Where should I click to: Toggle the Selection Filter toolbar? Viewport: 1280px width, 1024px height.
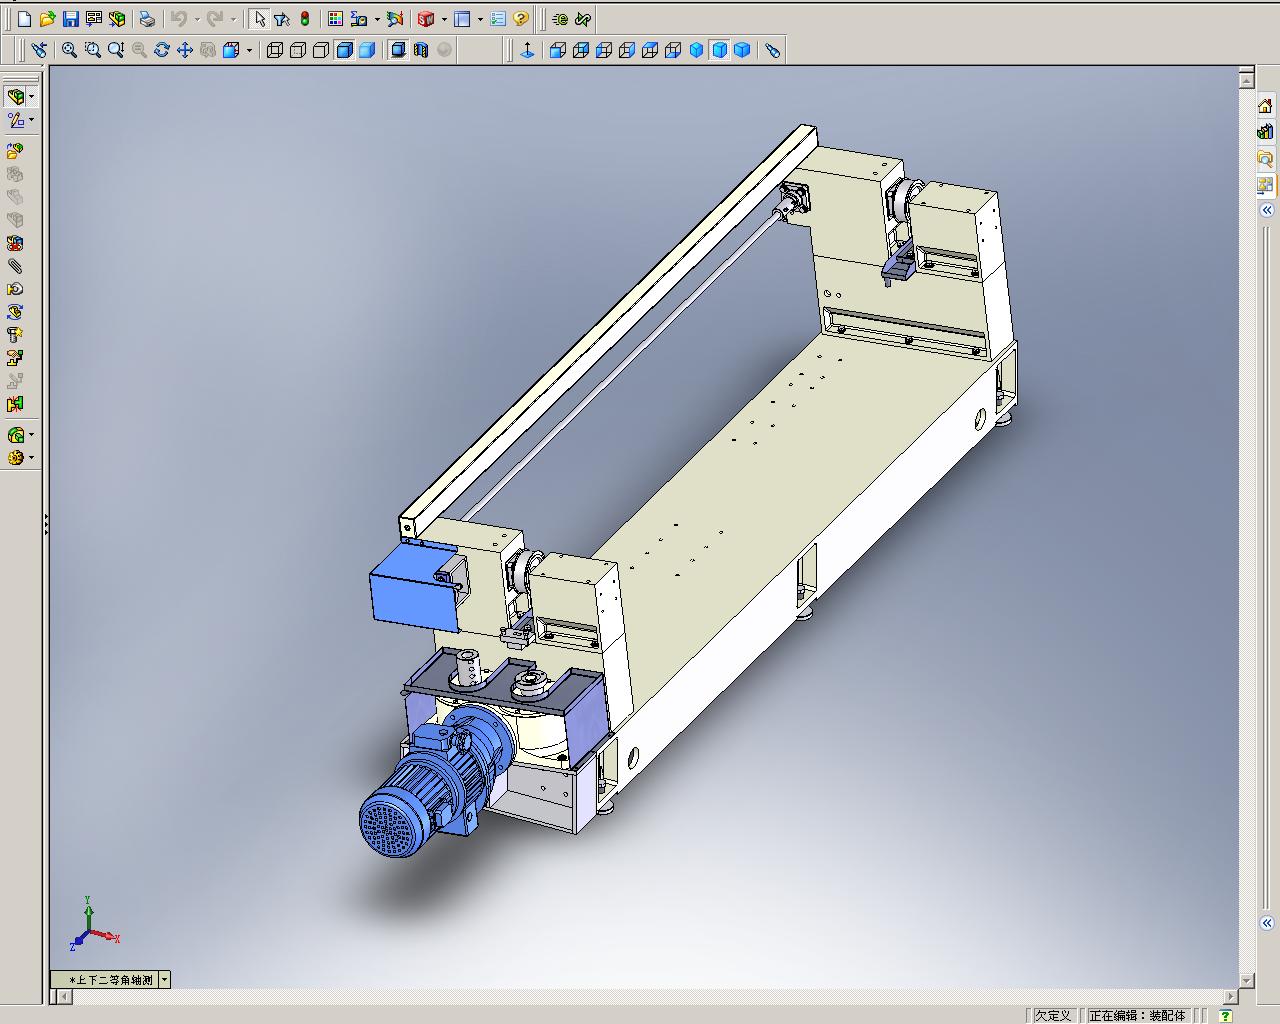point(282,19)
